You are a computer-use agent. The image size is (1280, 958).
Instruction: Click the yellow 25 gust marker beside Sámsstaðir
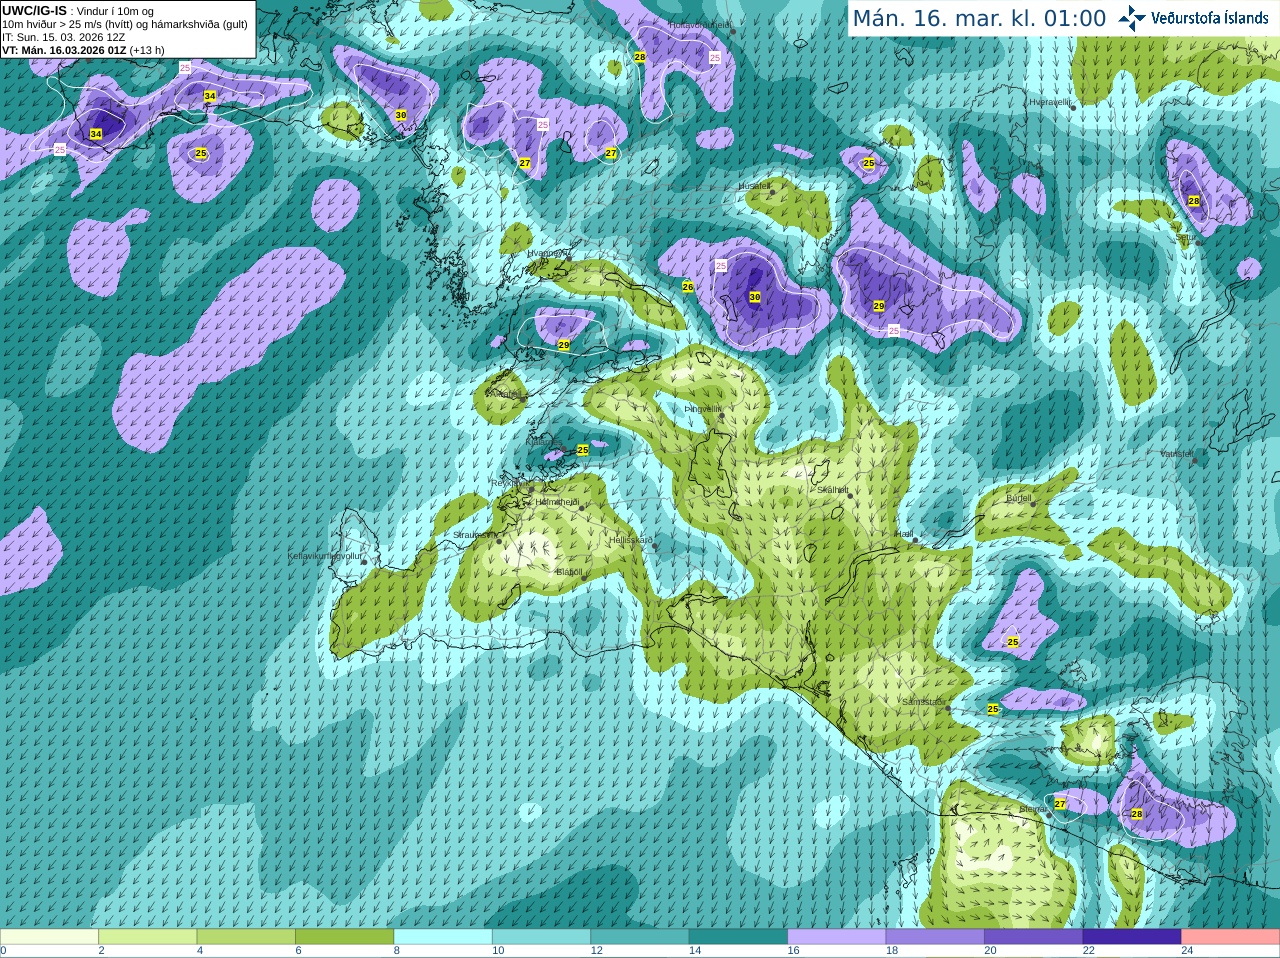[993, 709]
